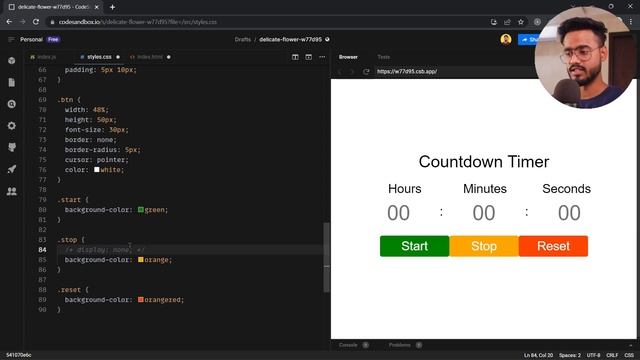Refresh the sandbox preview
640x360 pixels.
366,71
